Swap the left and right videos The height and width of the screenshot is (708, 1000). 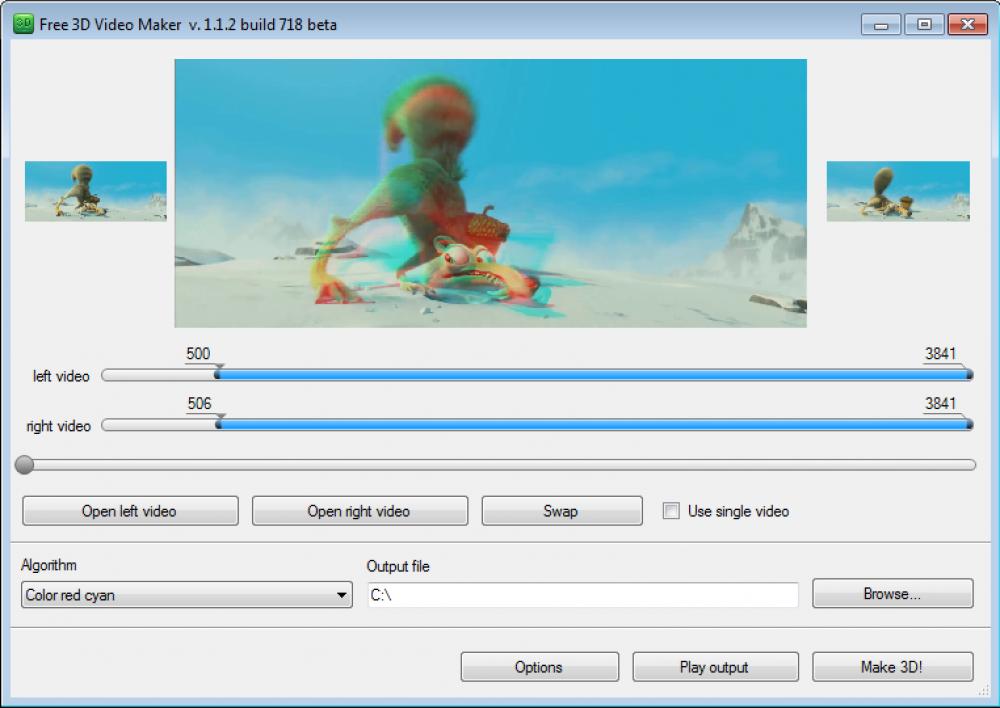561,510
